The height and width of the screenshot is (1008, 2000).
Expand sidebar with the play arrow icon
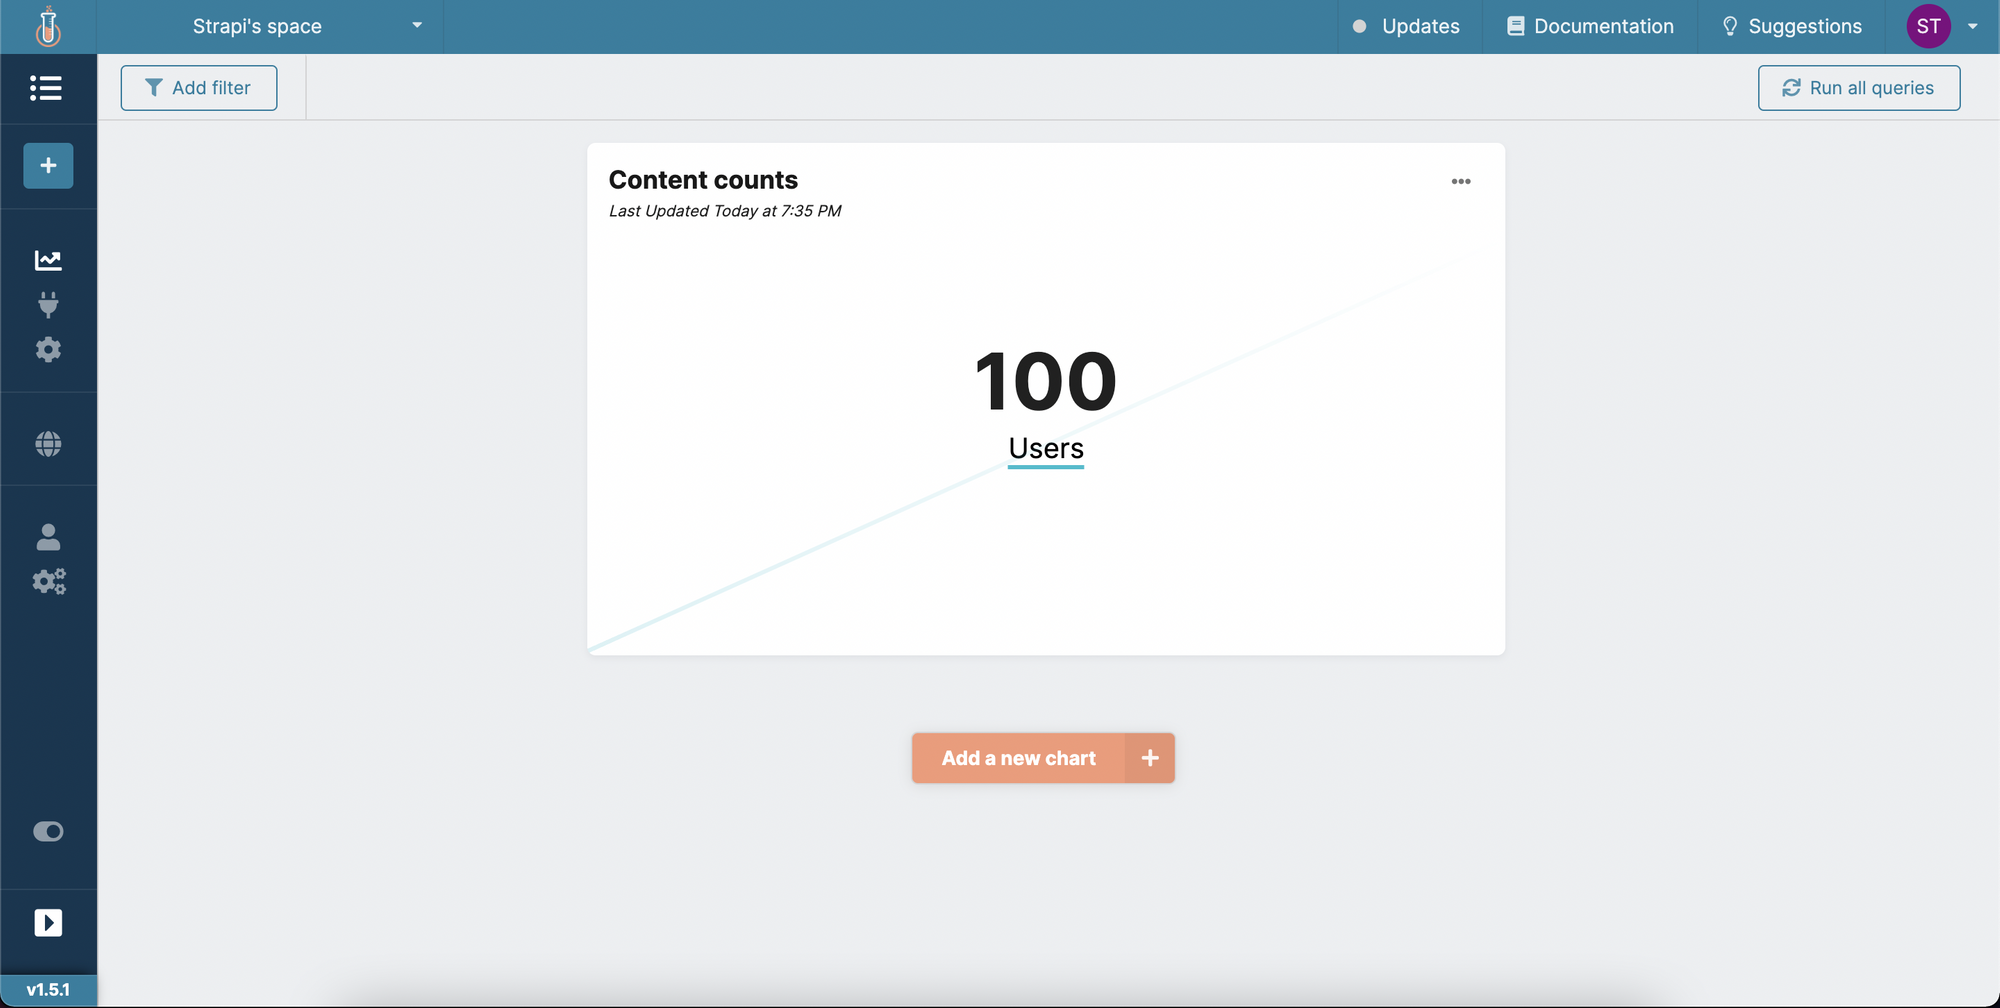[x=48, y=922]
